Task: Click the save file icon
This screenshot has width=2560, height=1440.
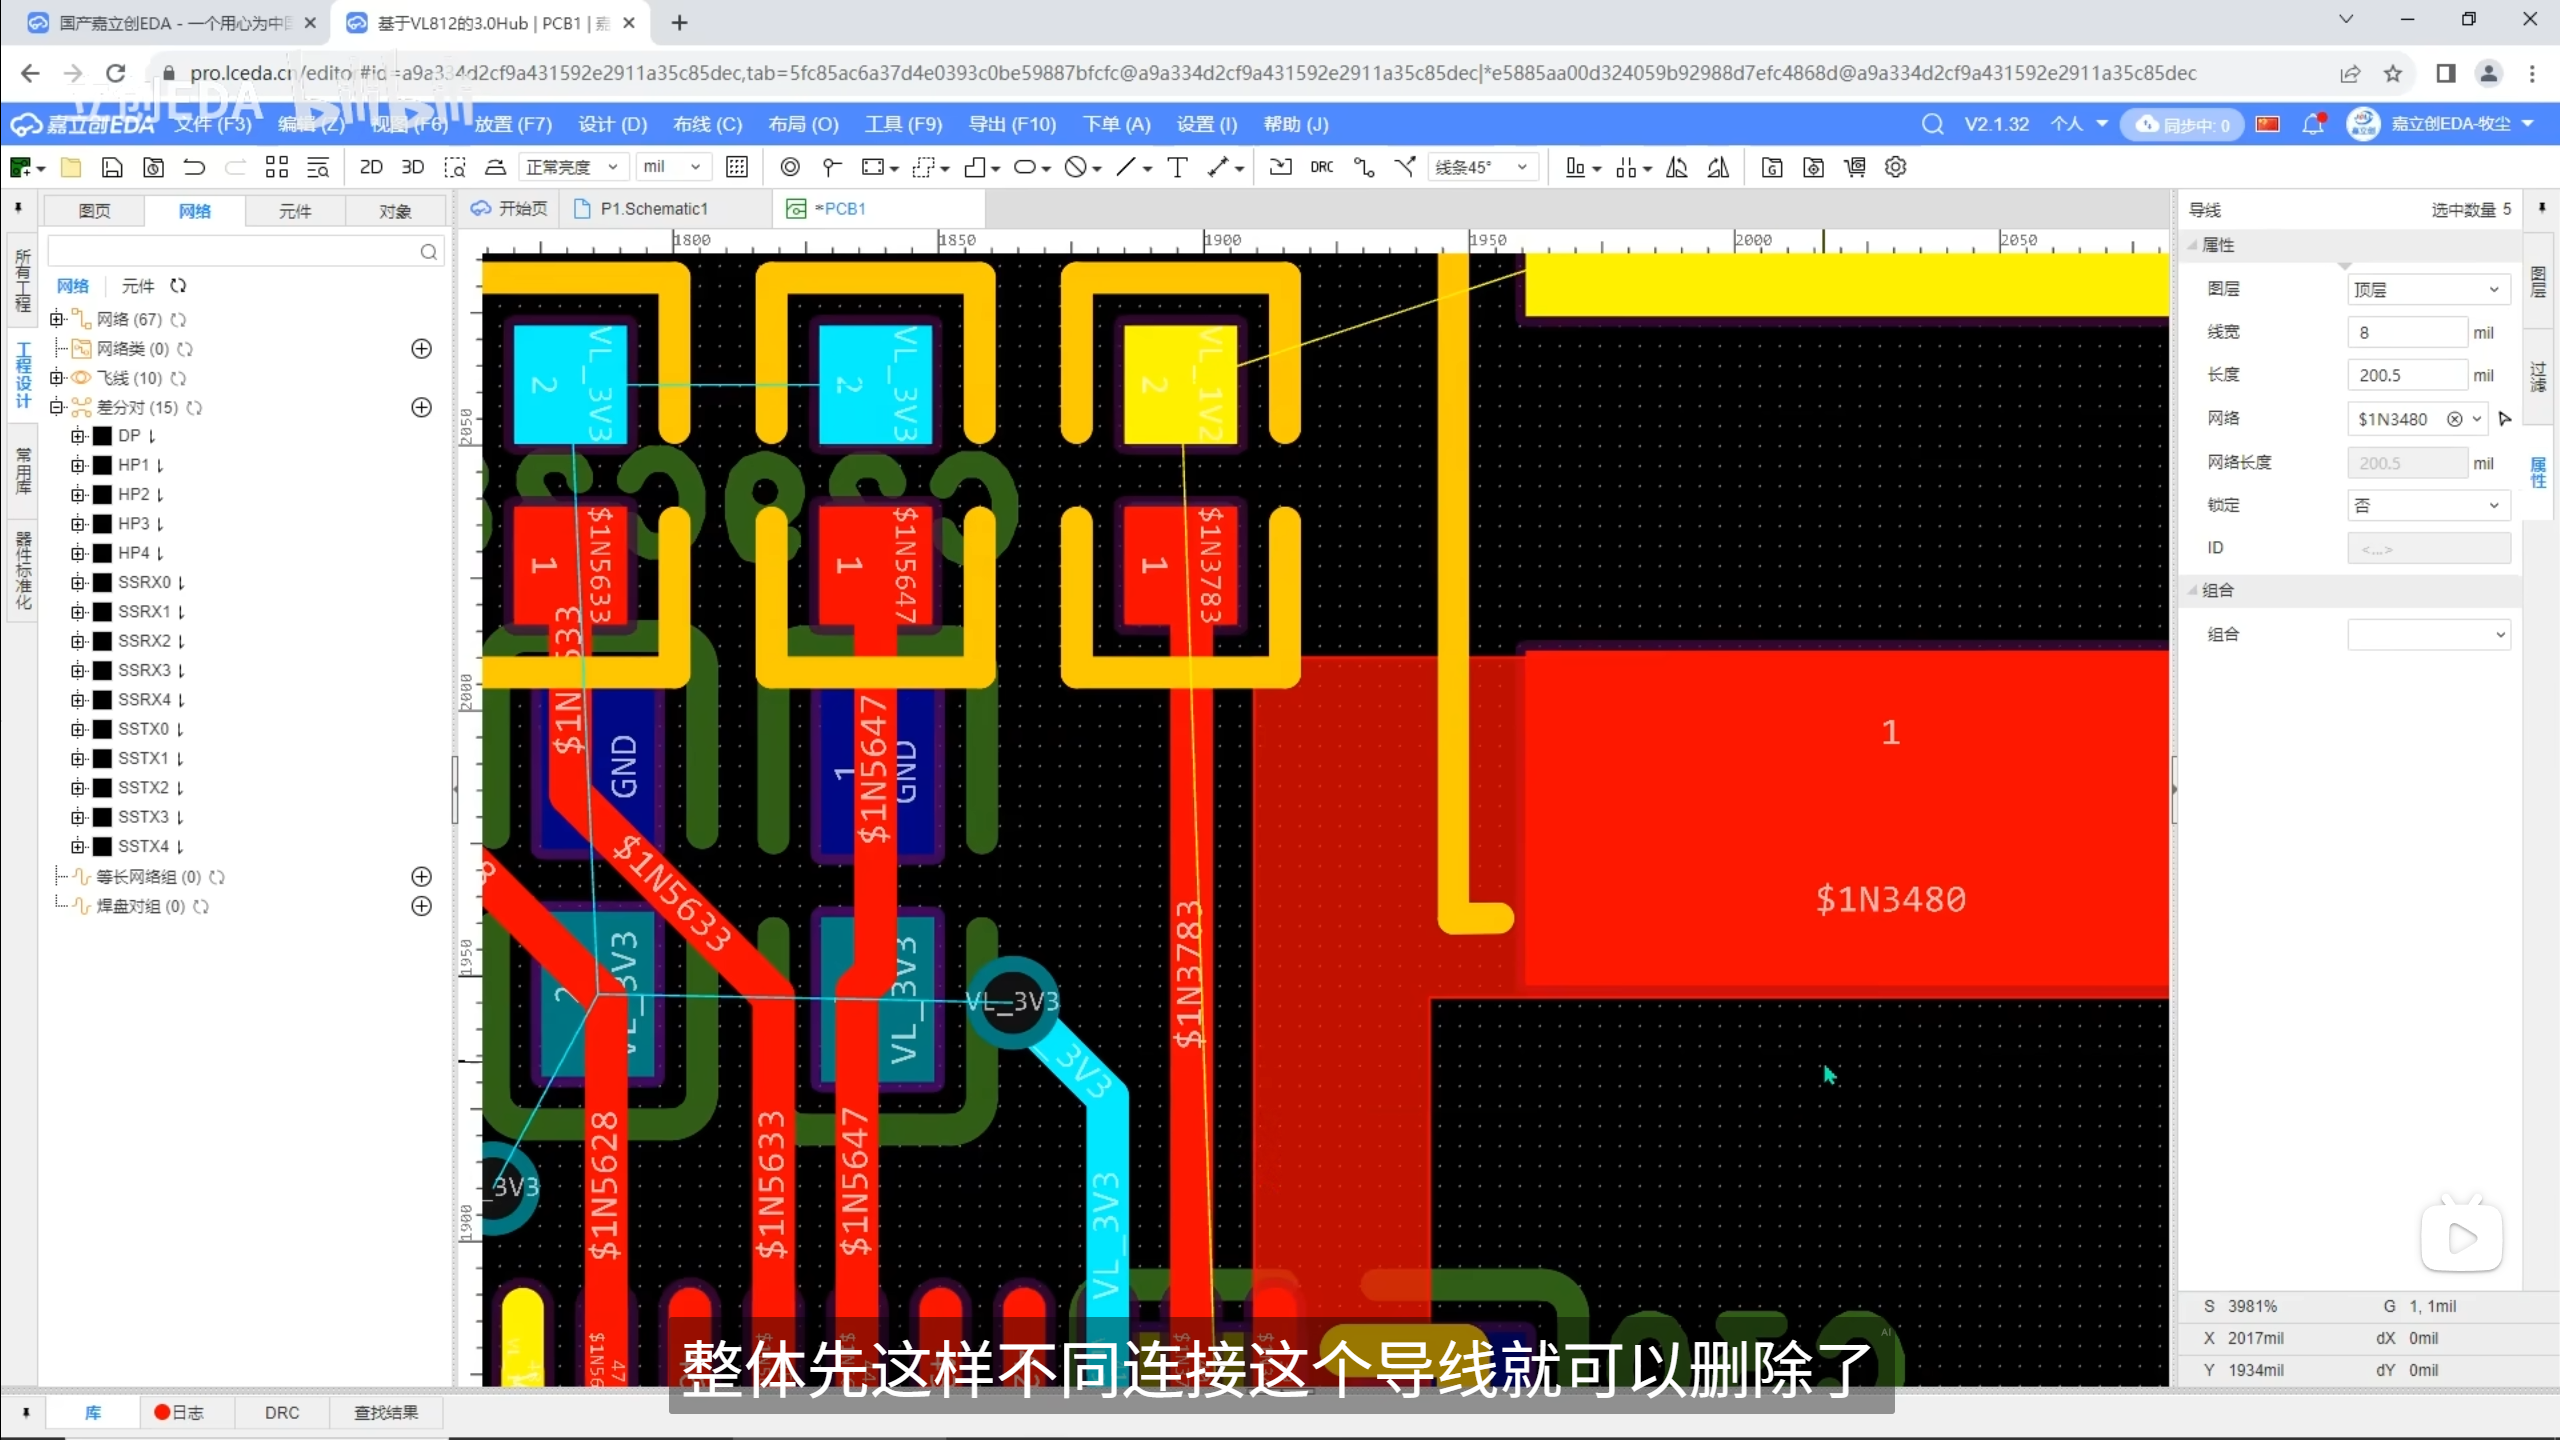Action: (112, 167)
